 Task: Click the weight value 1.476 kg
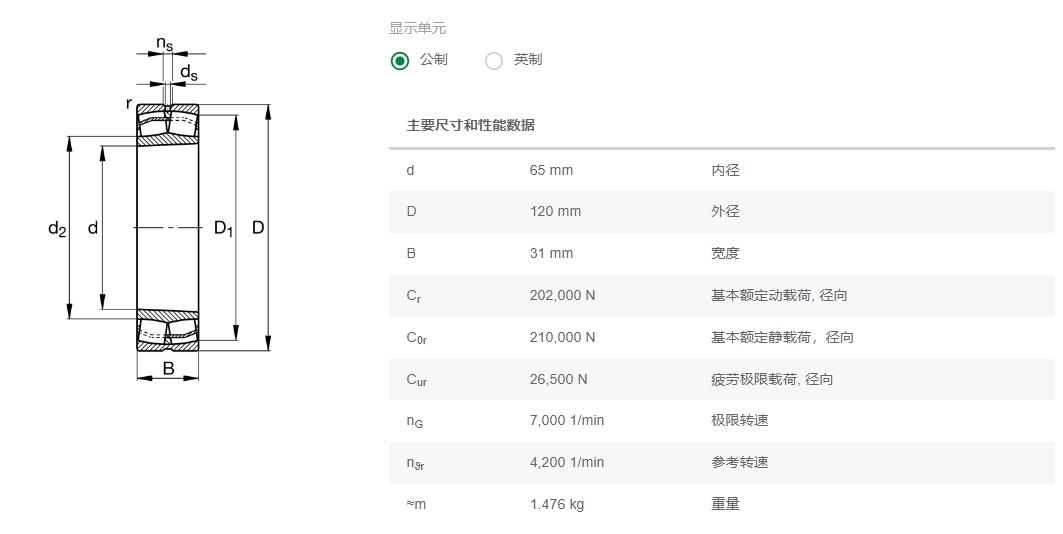[557, 504]
